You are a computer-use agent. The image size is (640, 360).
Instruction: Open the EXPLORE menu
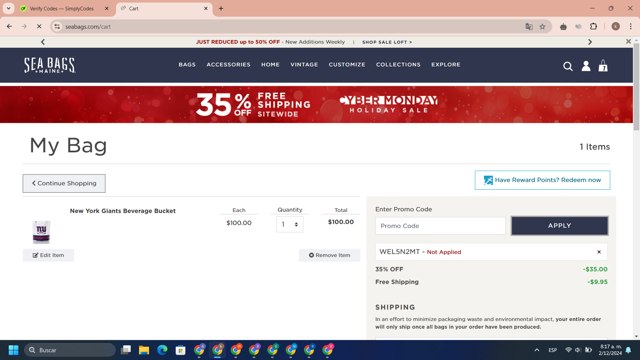(x=446, y=64)
